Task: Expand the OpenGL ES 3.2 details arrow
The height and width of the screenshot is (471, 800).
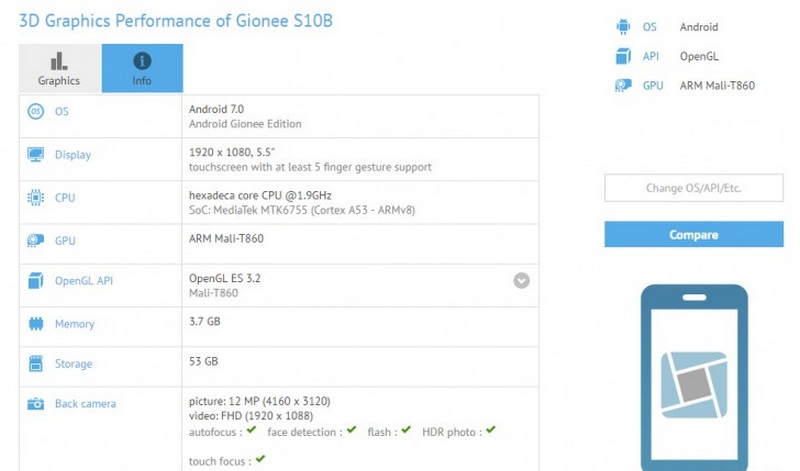Action: click(x=521, y=281)
